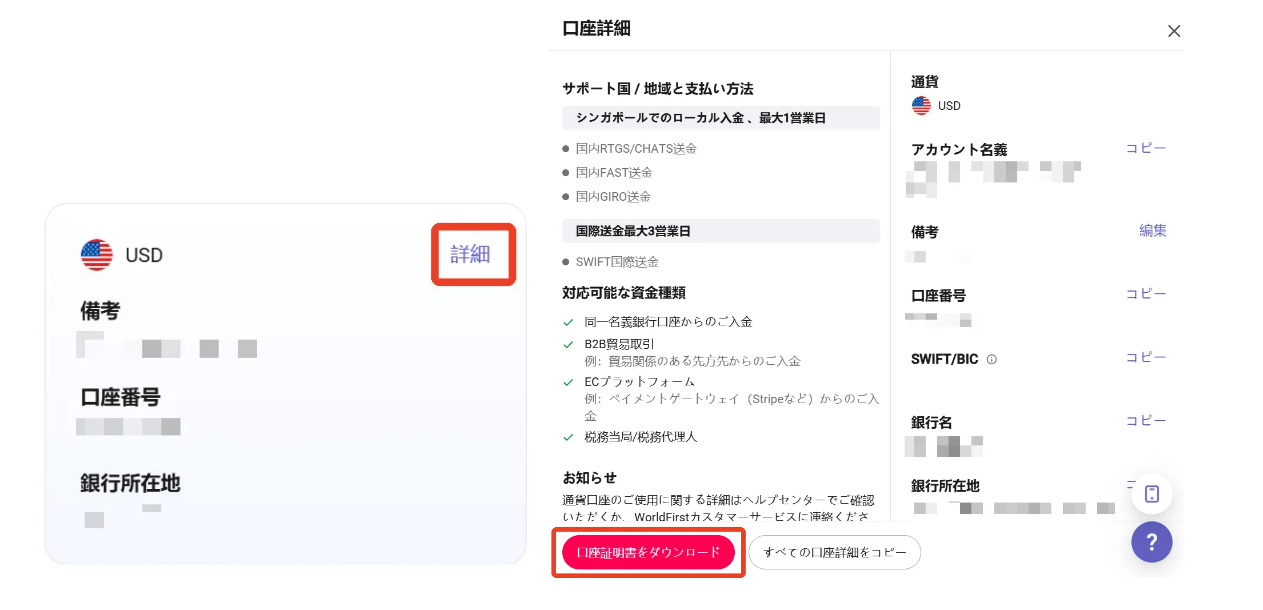Screen dimensions: 1263x610
Task: Copy the SWIFT/BIC code
Action: pos(1146,357)
